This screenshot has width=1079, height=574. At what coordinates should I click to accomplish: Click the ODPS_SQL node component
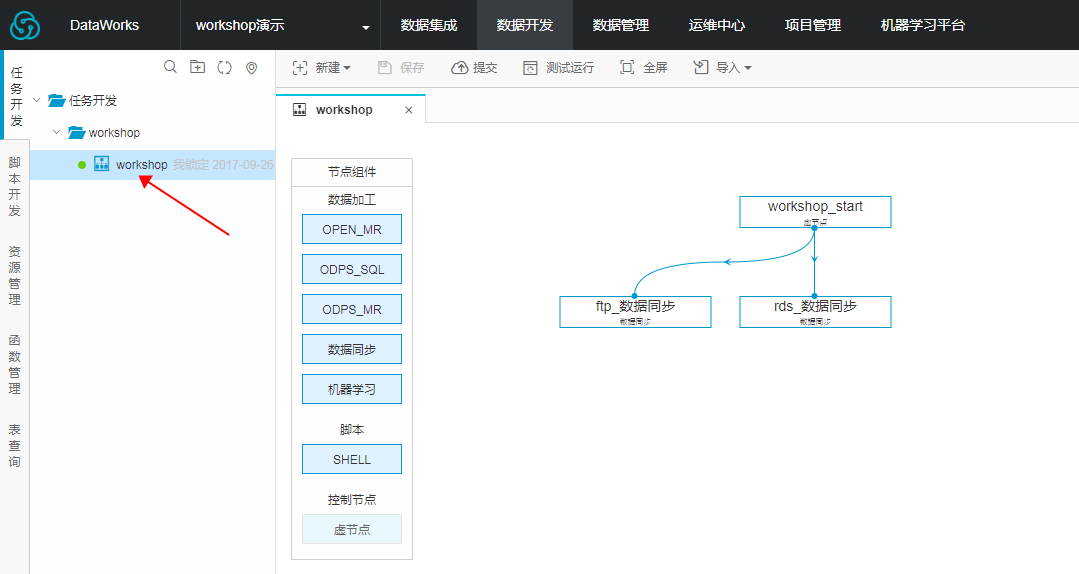pyautogui.click(x=352, y=269)
